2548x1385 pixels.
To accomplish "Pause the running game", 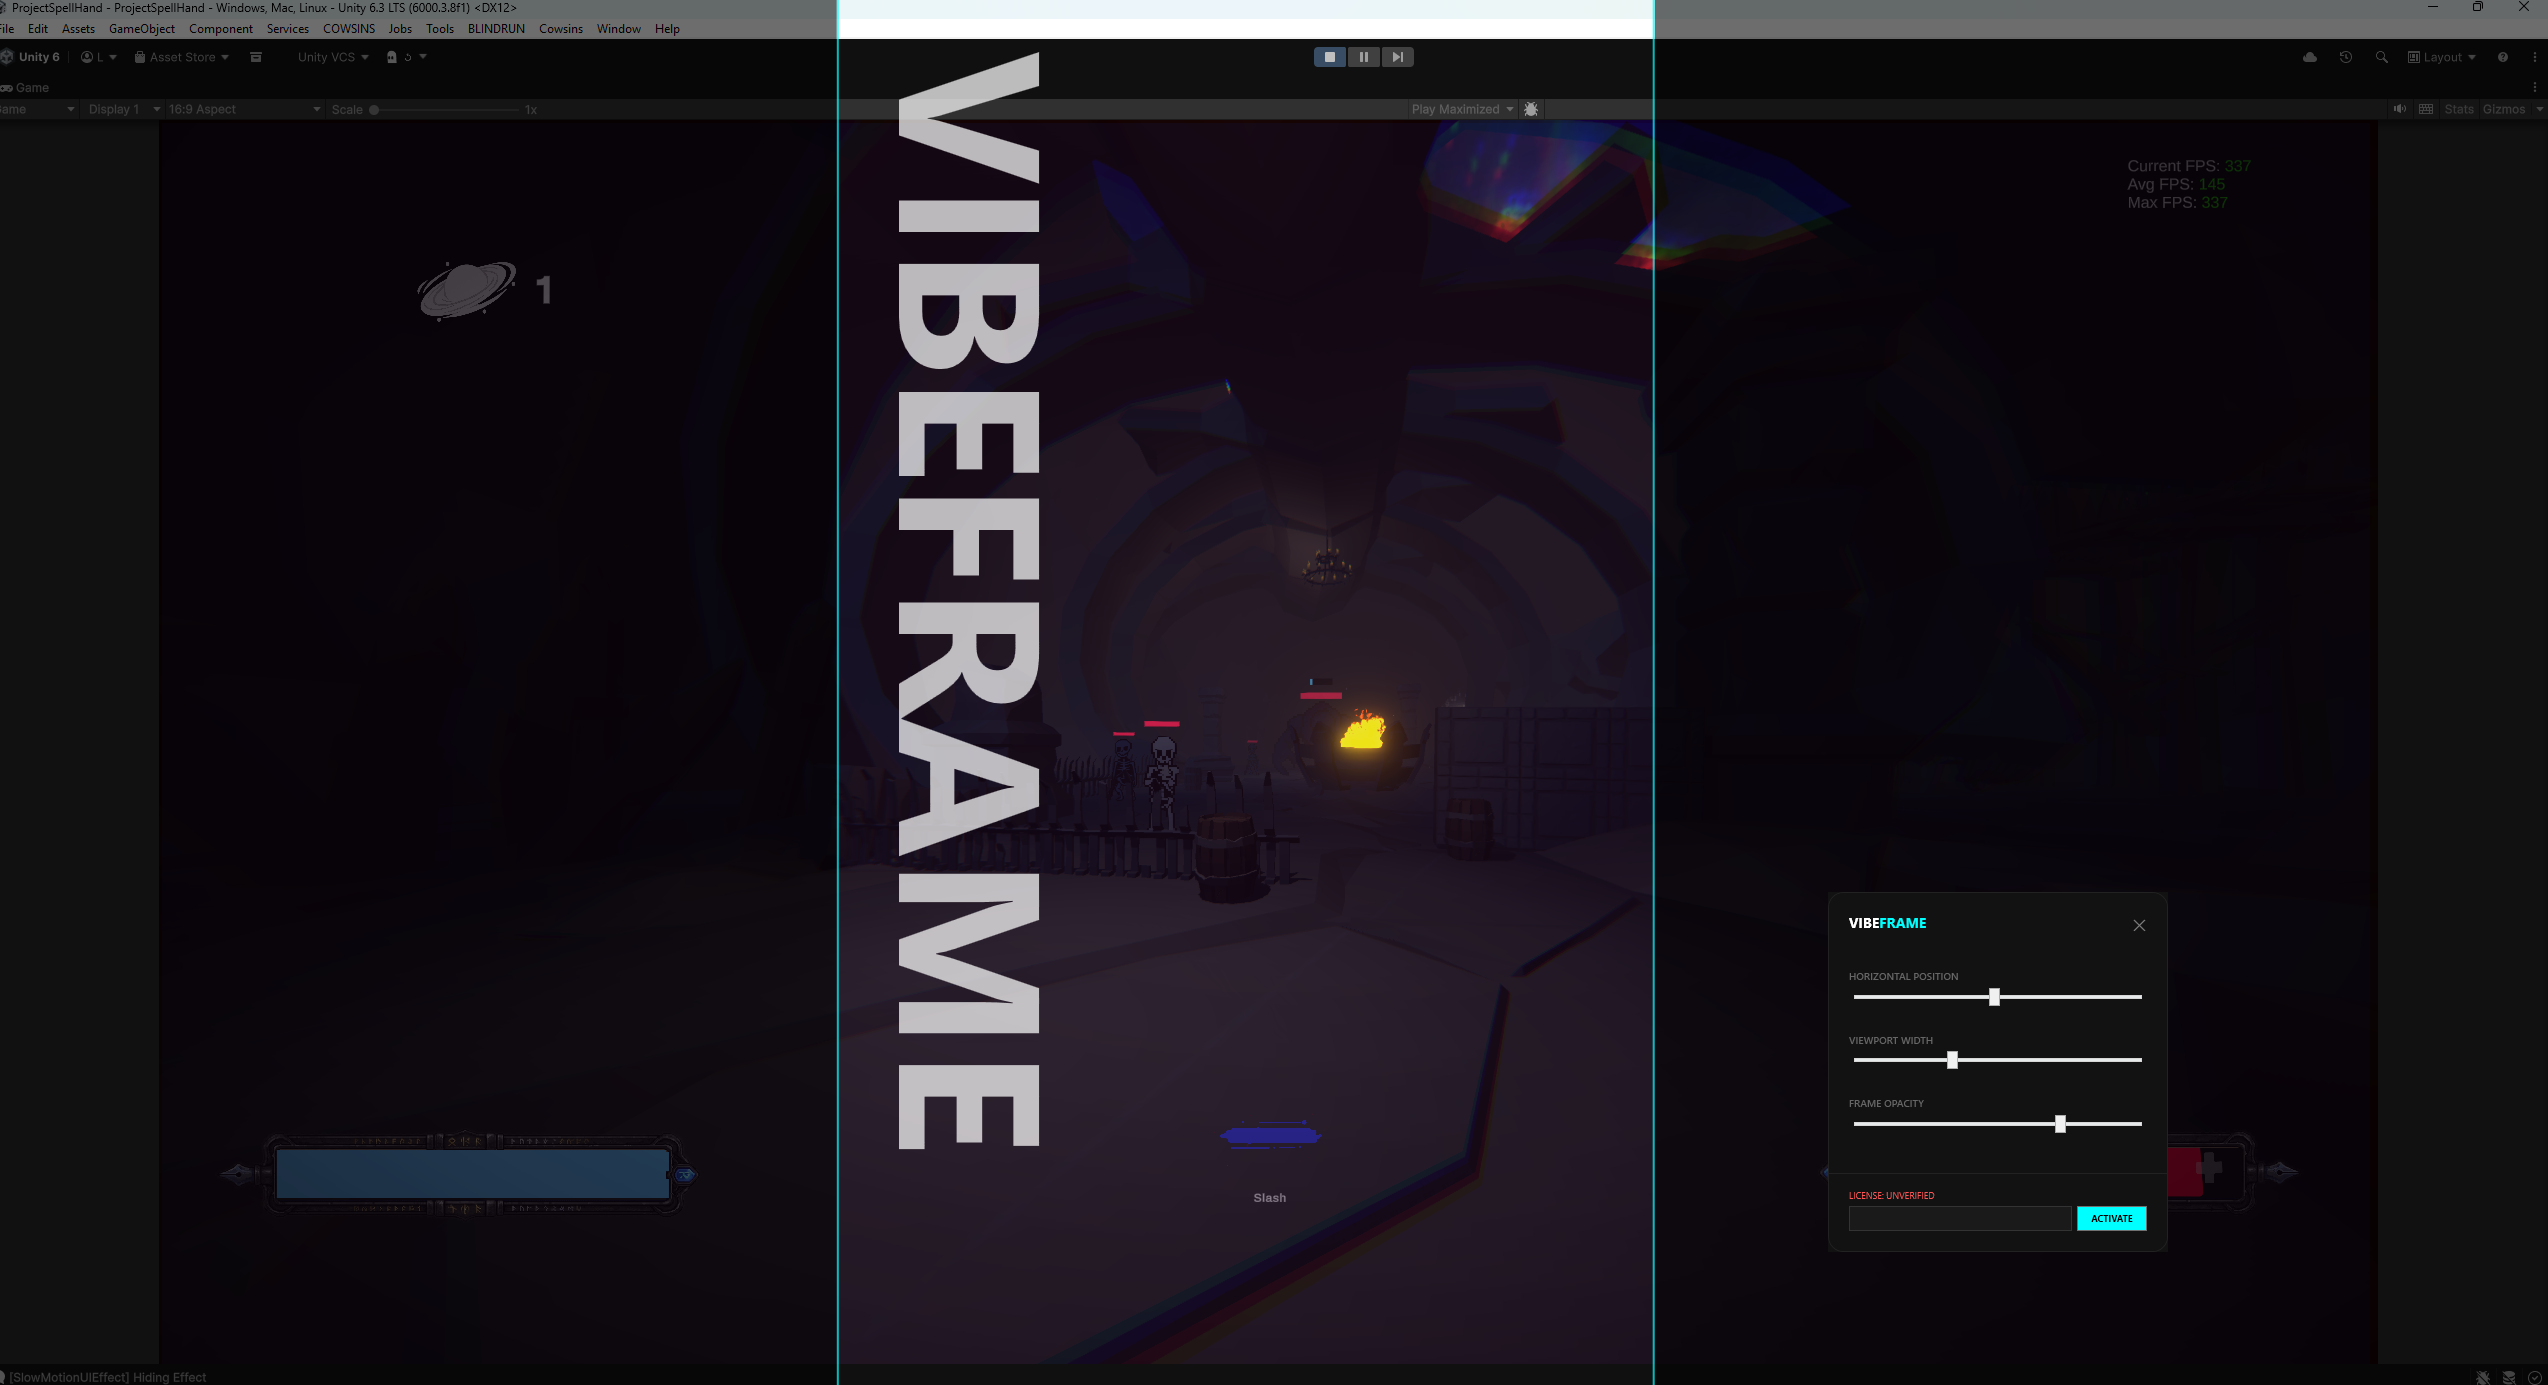I will (1363, 57).
